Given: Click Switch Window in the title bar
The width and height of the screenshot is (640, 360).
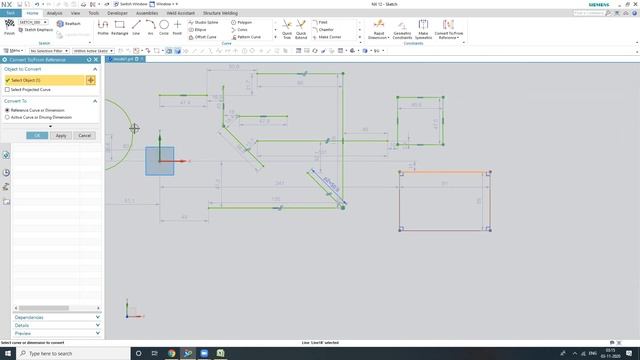Looking at the screenshot, I should tap(130, 4).
